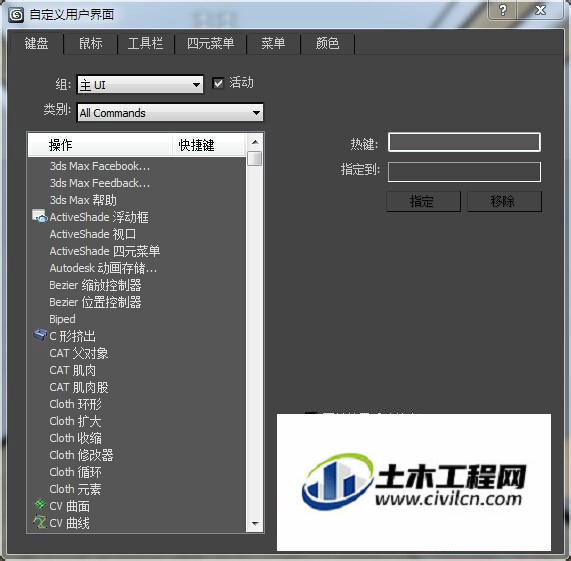Screen dimensions: 571x561
Task: Click the 热键 input field
Action: [464, 142]
